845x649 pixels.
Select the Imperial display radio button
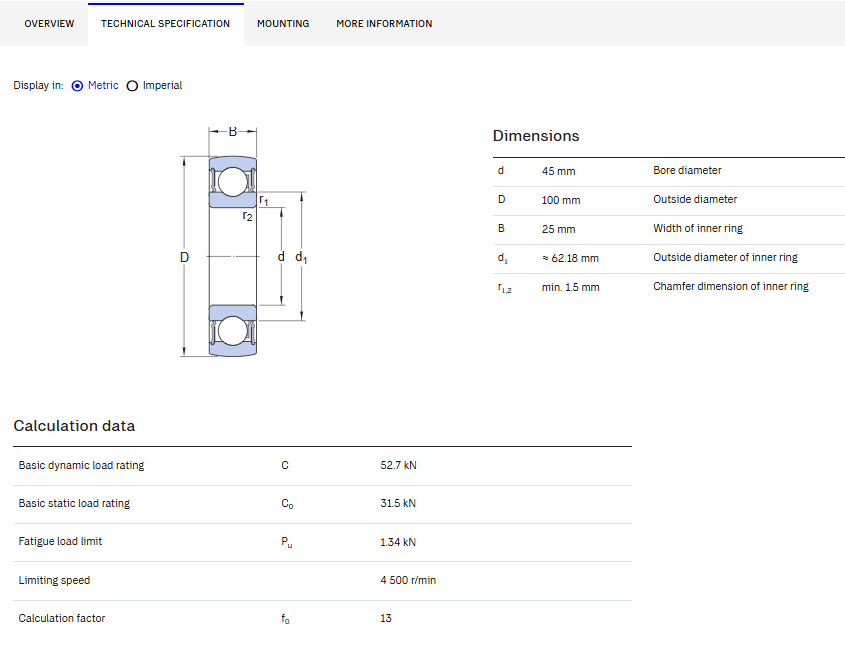[x=132, y=86]
